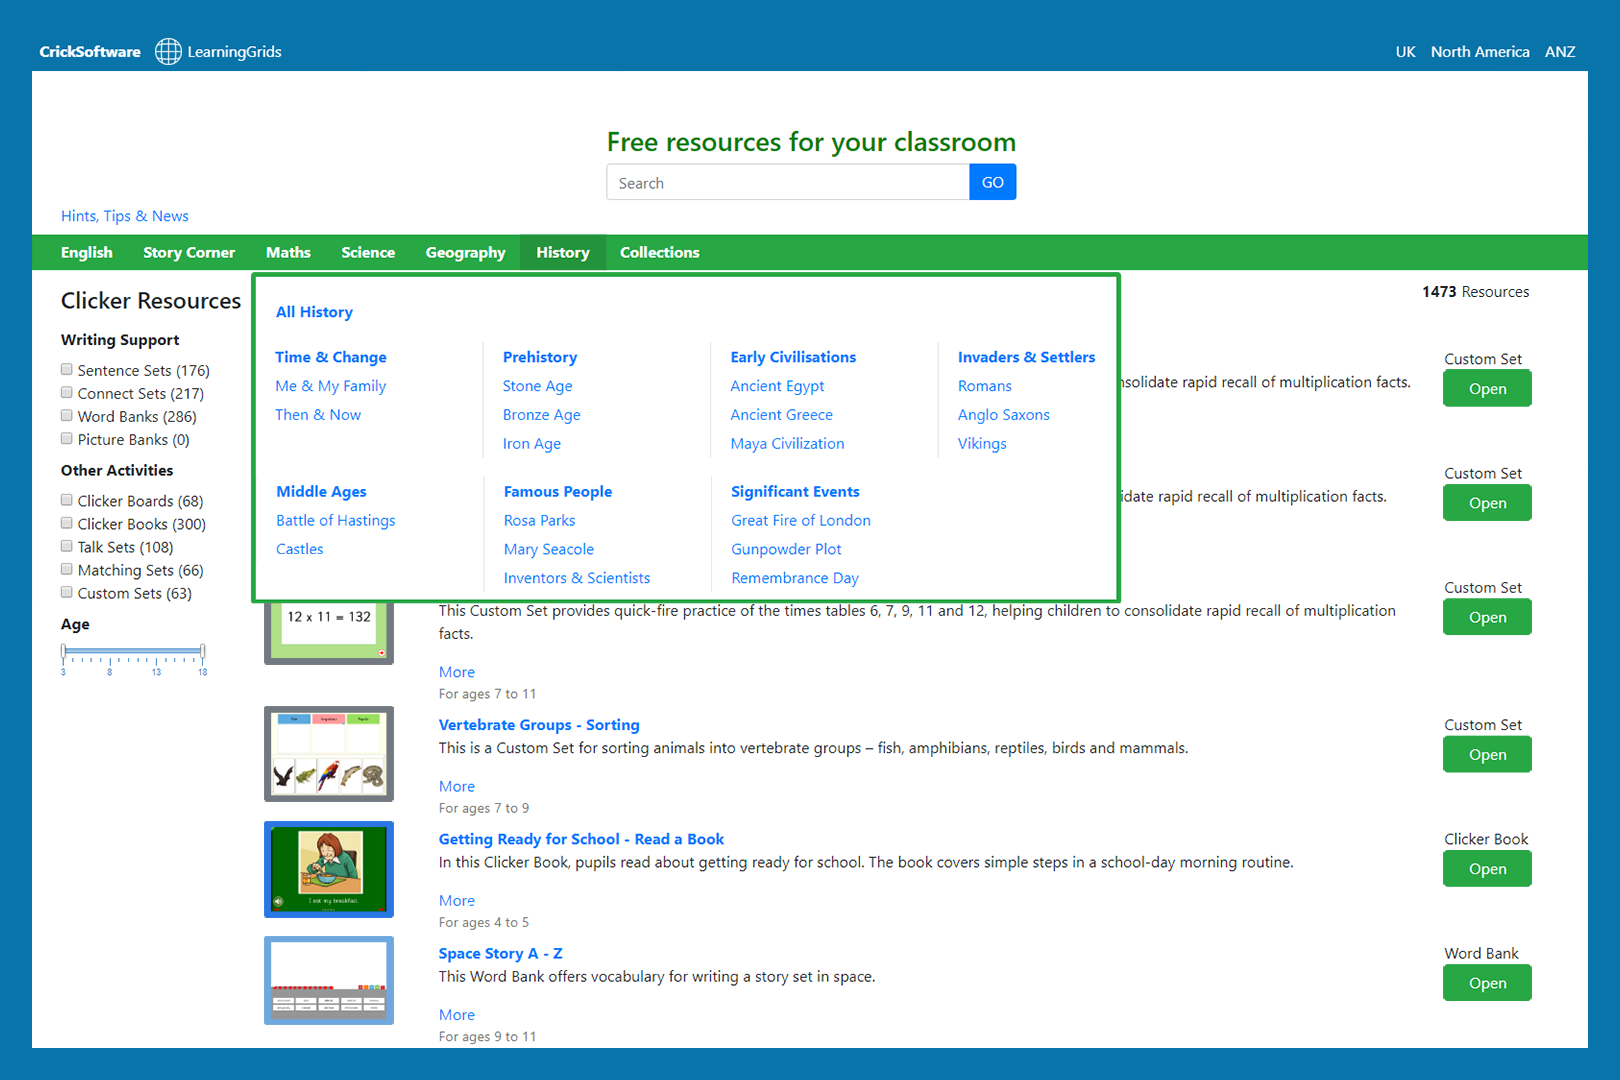Viewport: 1620px width, 1080px height.
Task: Expand the Science navigation menu
Action: [368, 253]
